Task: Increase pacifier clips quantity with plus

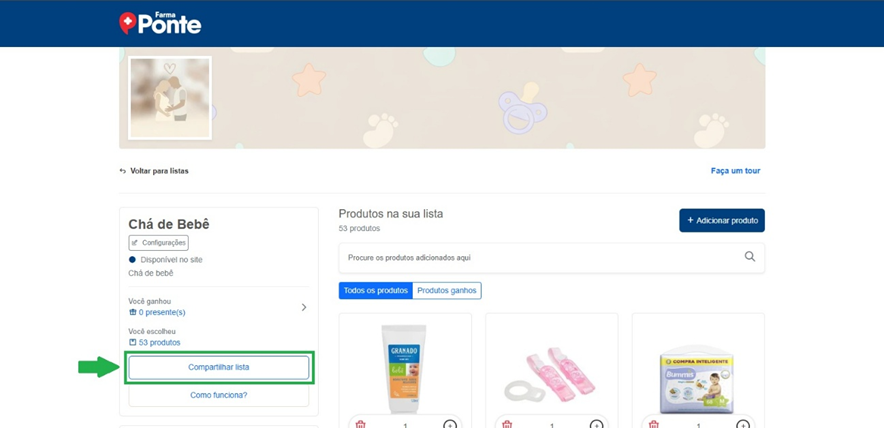Action: pos(597,424)
